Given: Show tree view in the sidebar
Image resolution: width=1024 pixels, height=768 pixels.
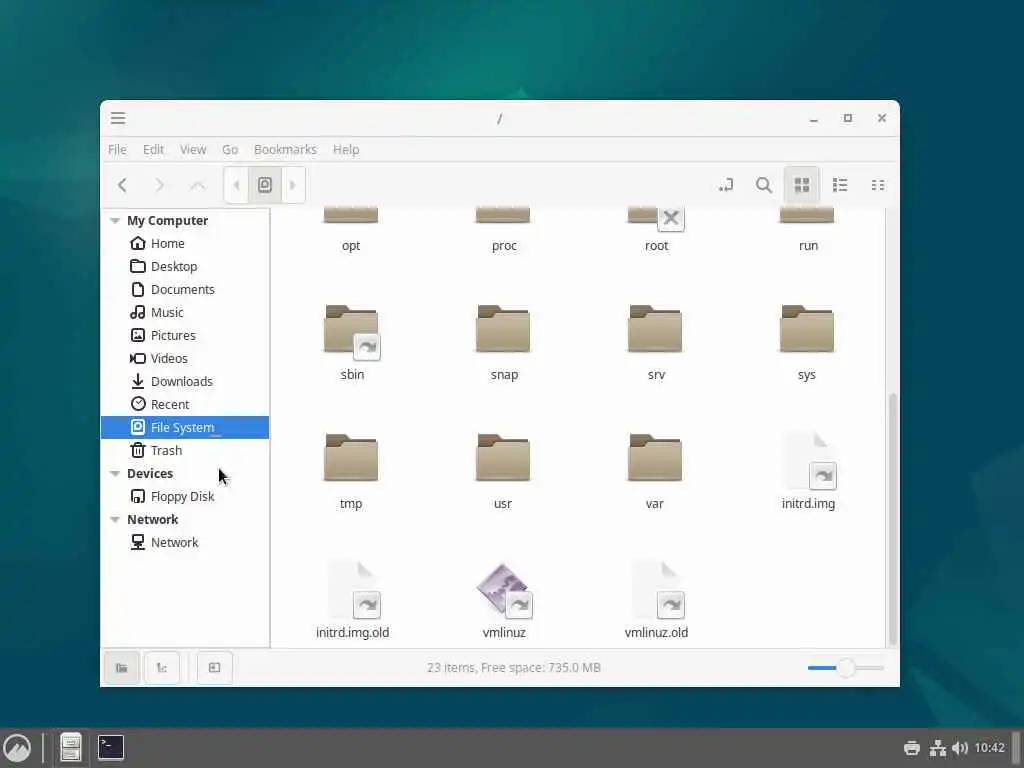Looking at the screenshot, I should (161, 667).
